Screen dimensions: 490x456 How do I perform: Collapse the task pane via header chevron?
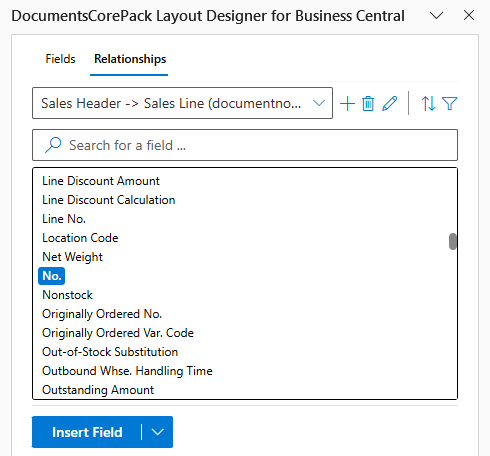coord(436,15)
